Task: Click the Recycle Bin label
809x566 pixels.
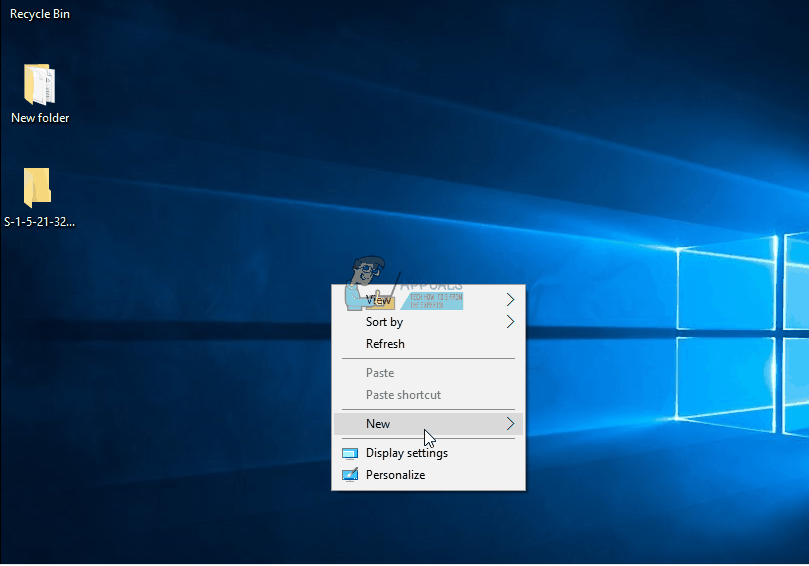Action: click(x=40, y=14)
